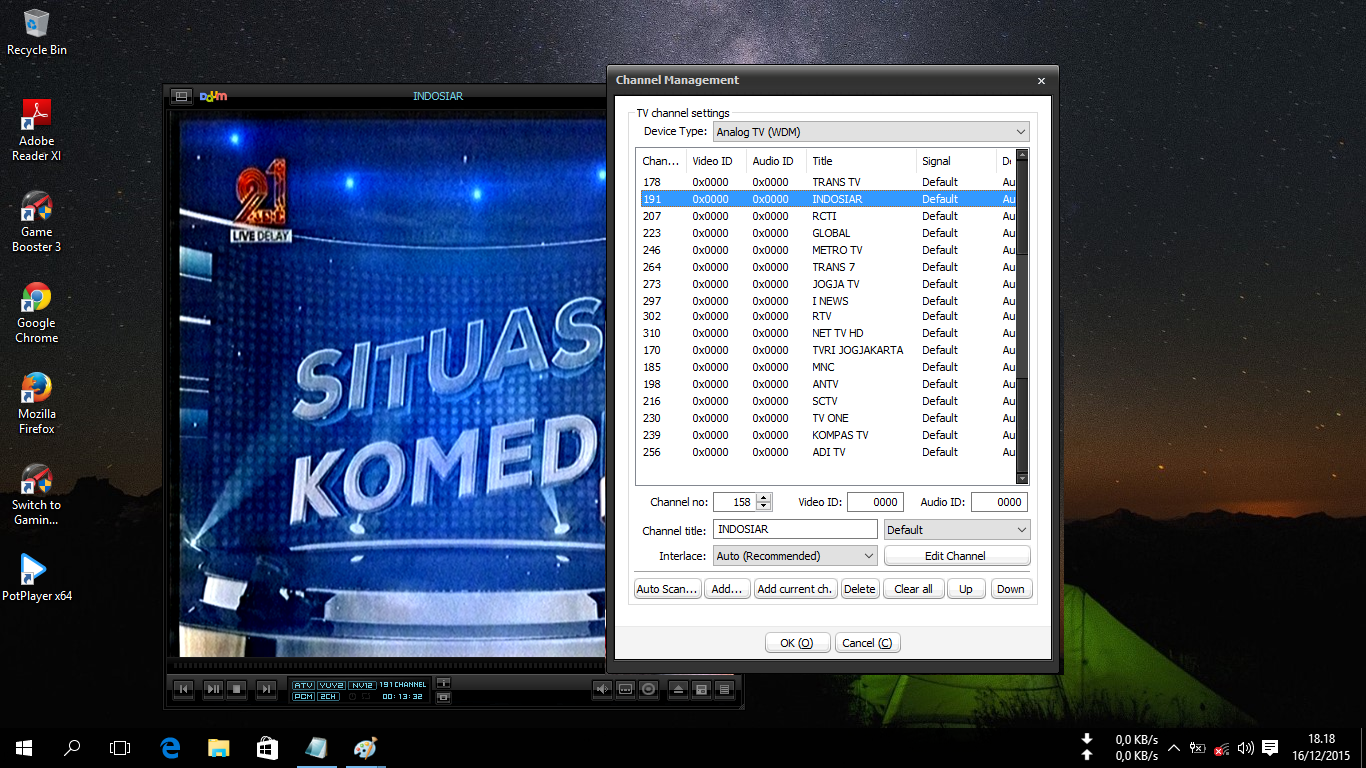Open Game Booster 3 desktop shortcut

point(37,221)
